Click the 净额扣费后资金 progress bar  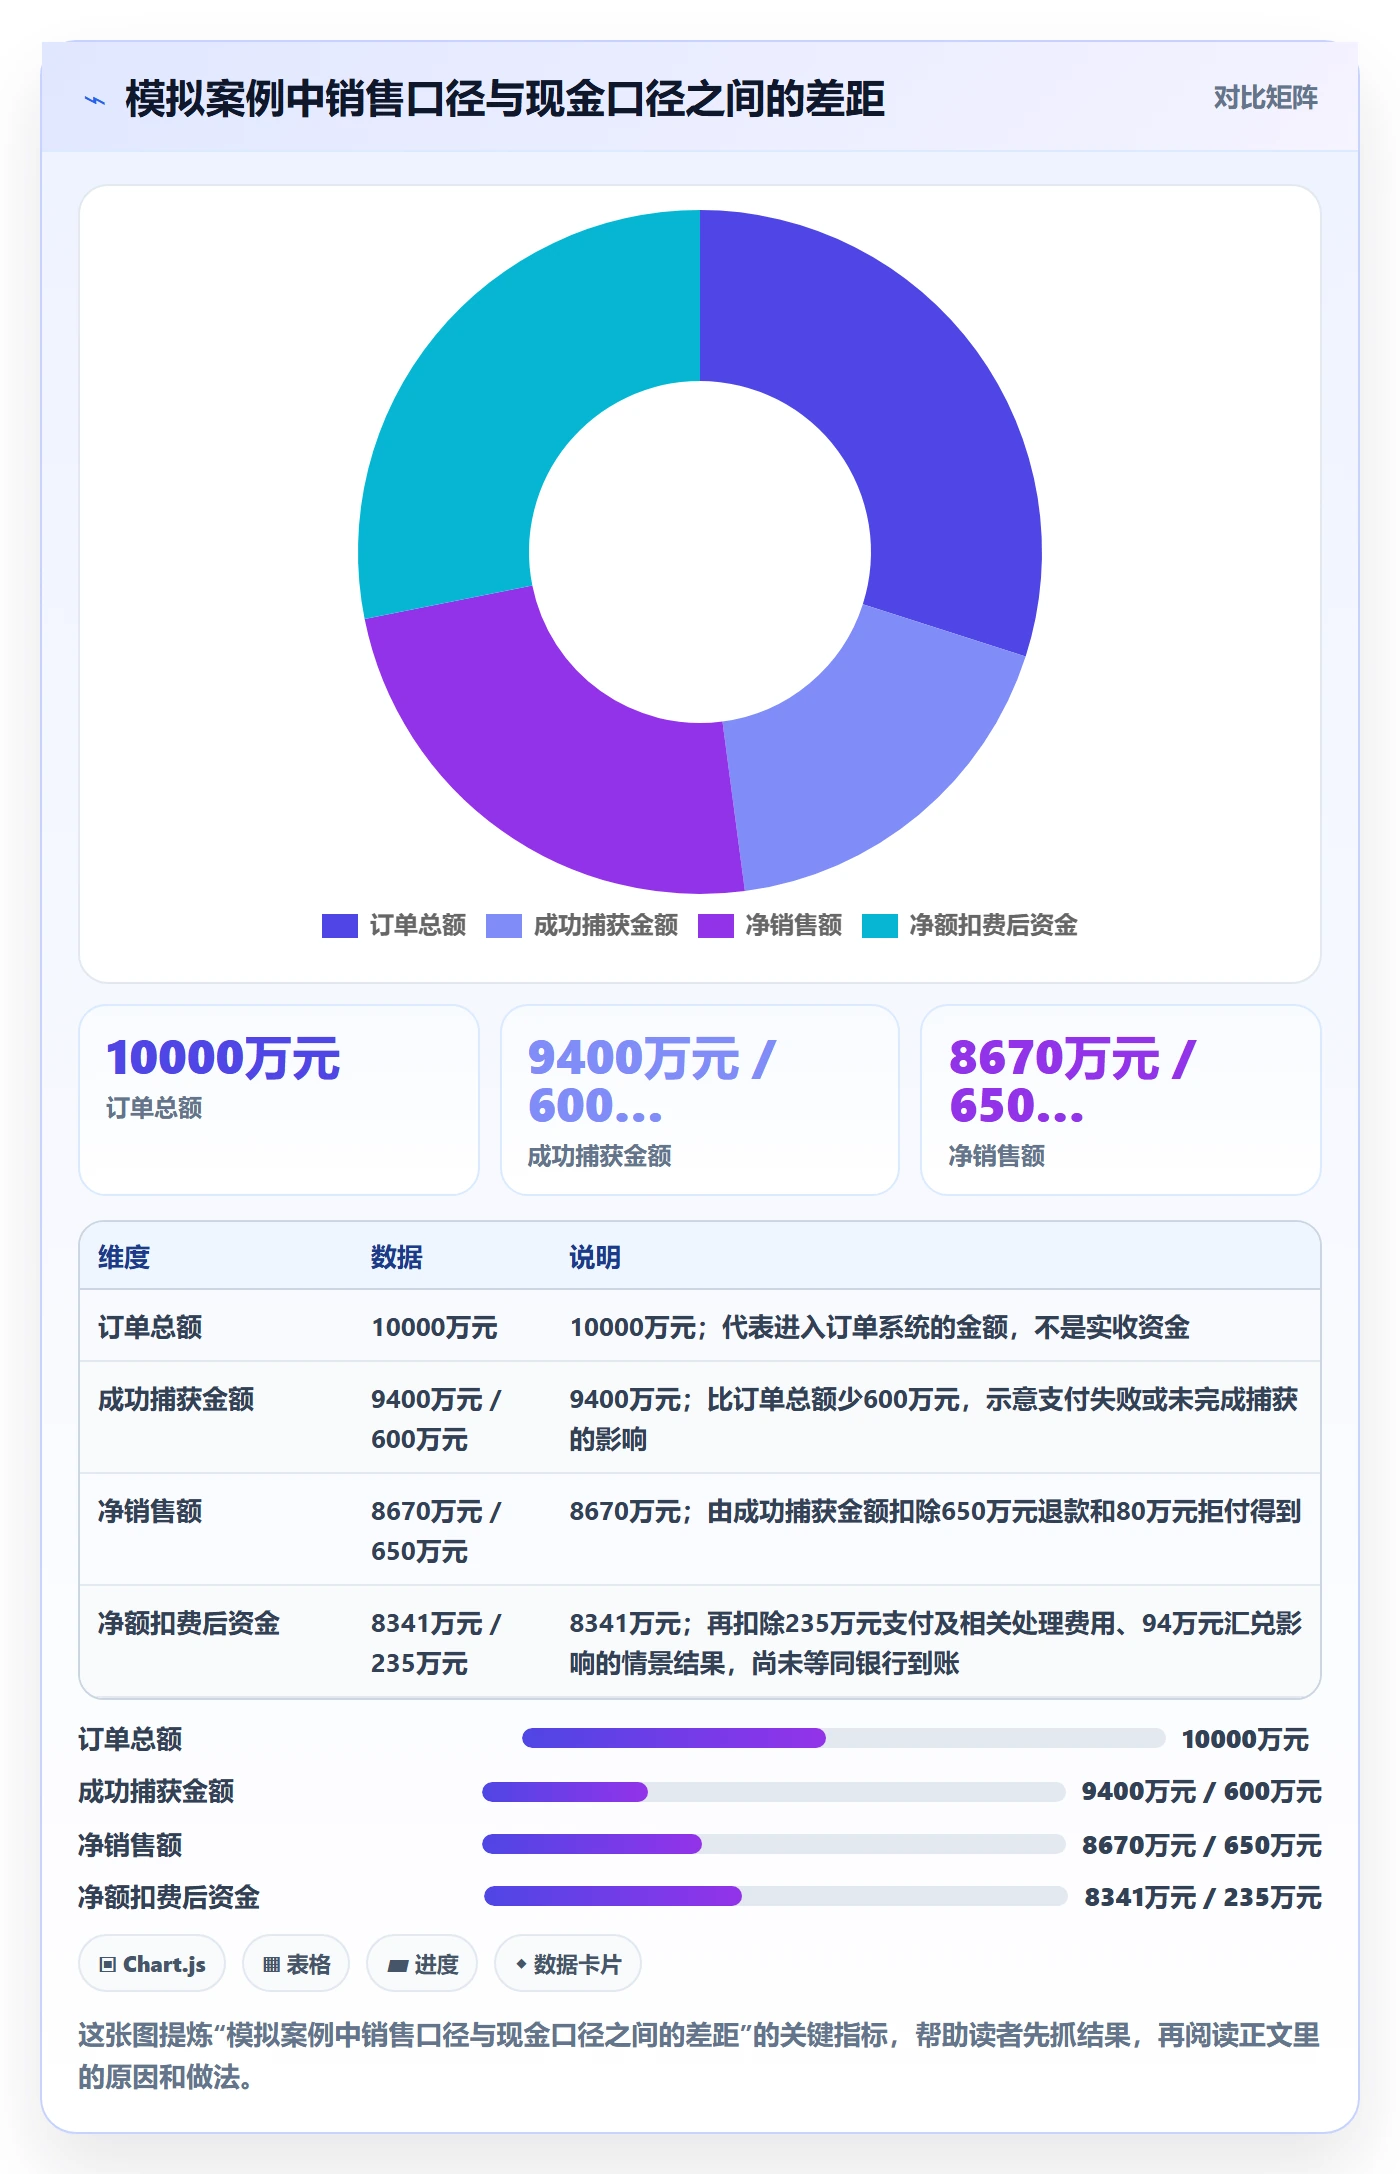(776, 1896)
